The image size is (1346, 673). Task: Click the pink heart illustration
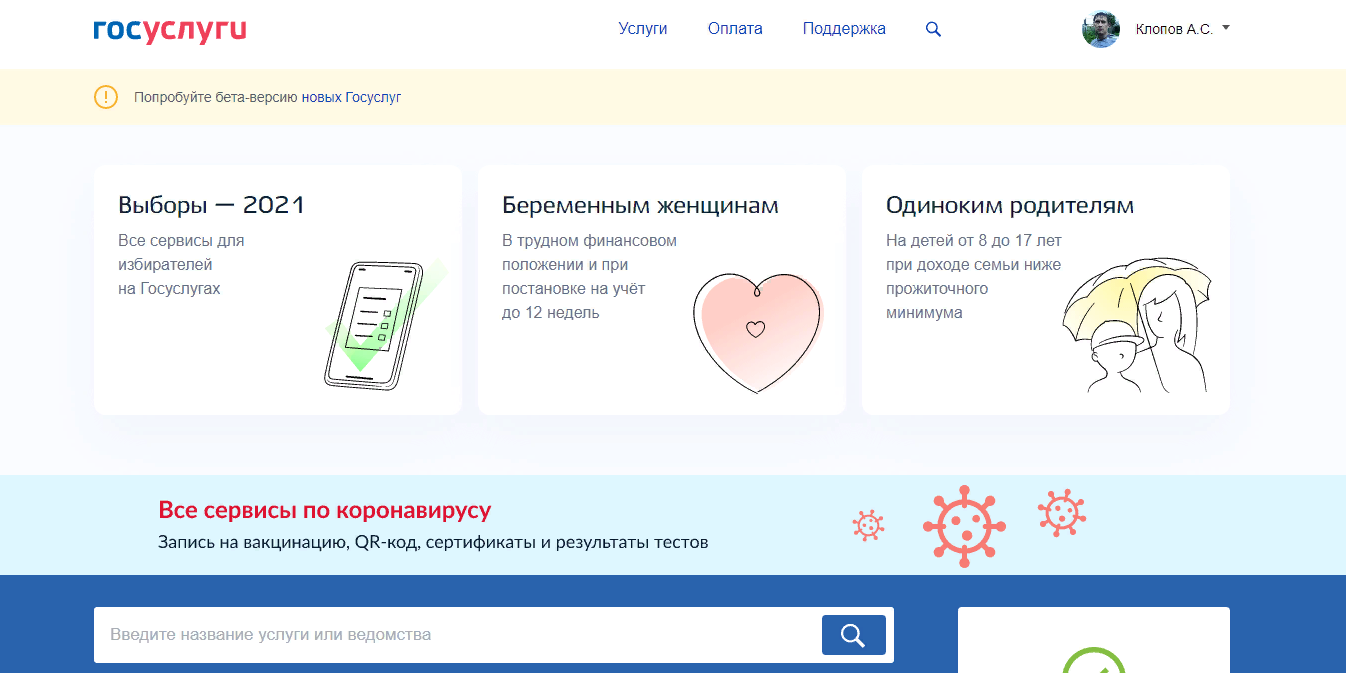tap(757, 330)
